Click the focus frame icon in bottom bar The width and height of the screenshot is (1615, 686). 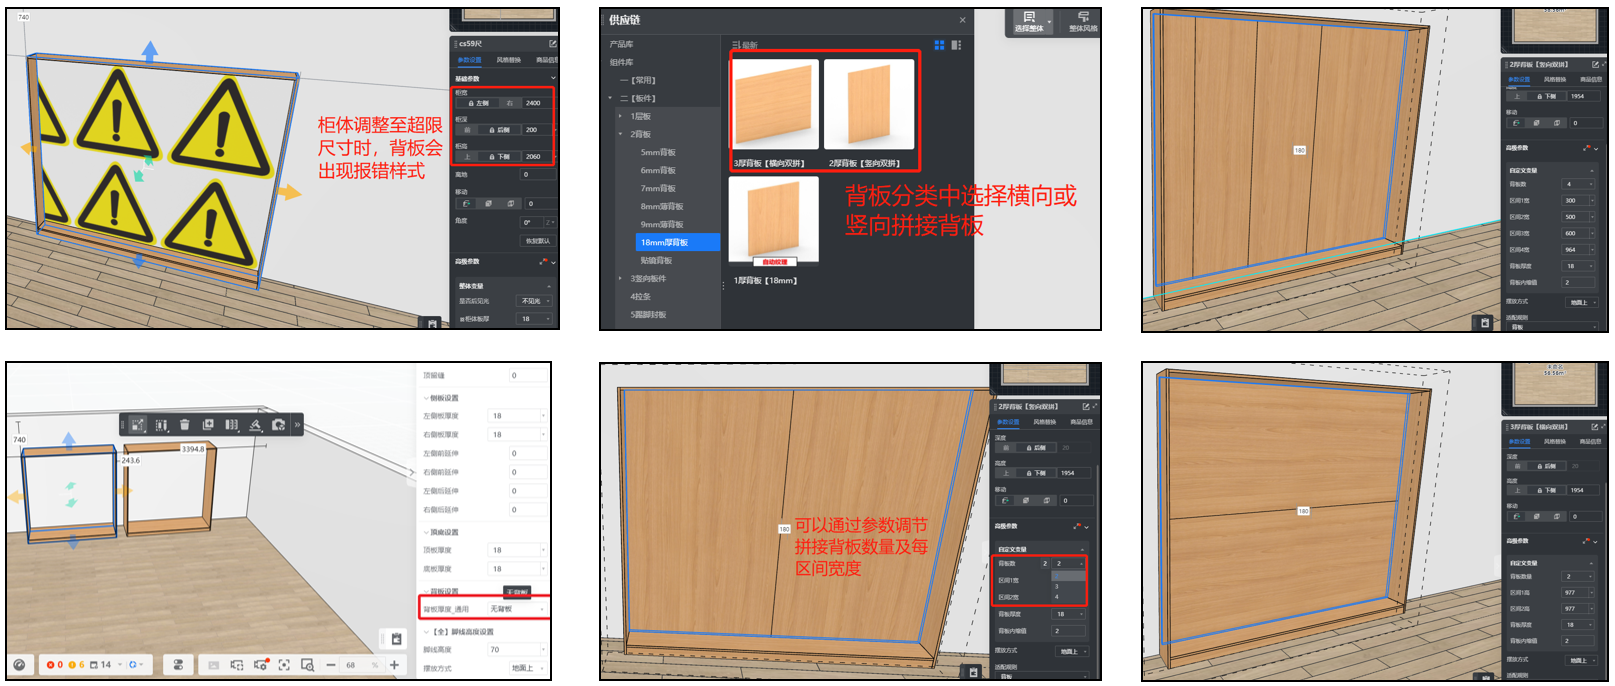pyautogui.click(x=284, y=665)
